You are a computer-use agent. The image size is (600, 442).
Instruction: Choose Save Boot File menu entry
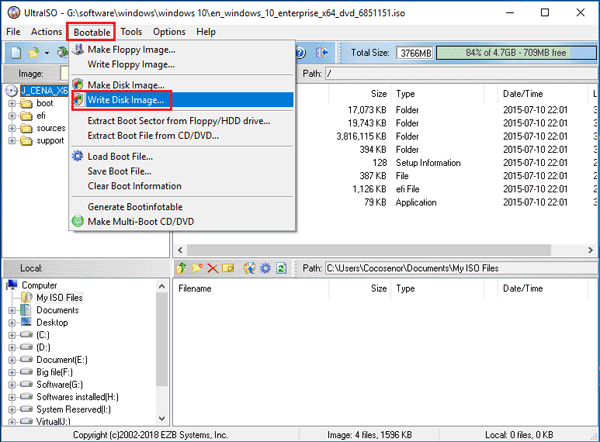pos(119,171)
